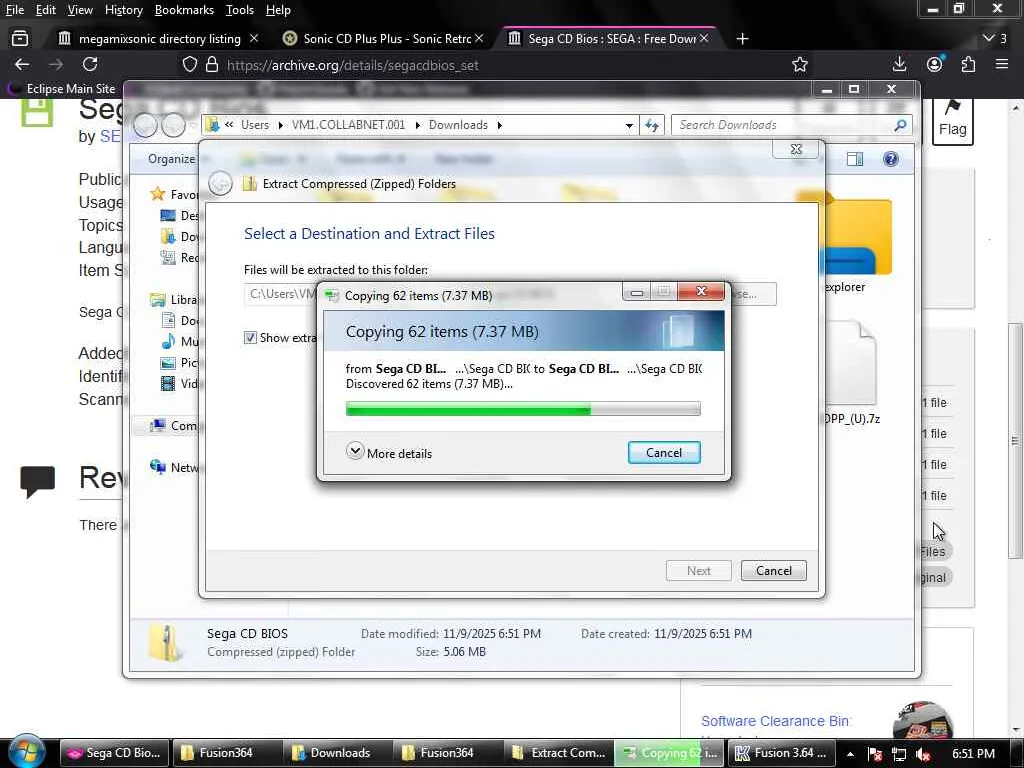This screenshot has height=768, width=1024.
Task: Open the History menu
Action: [x=123, y=10]
